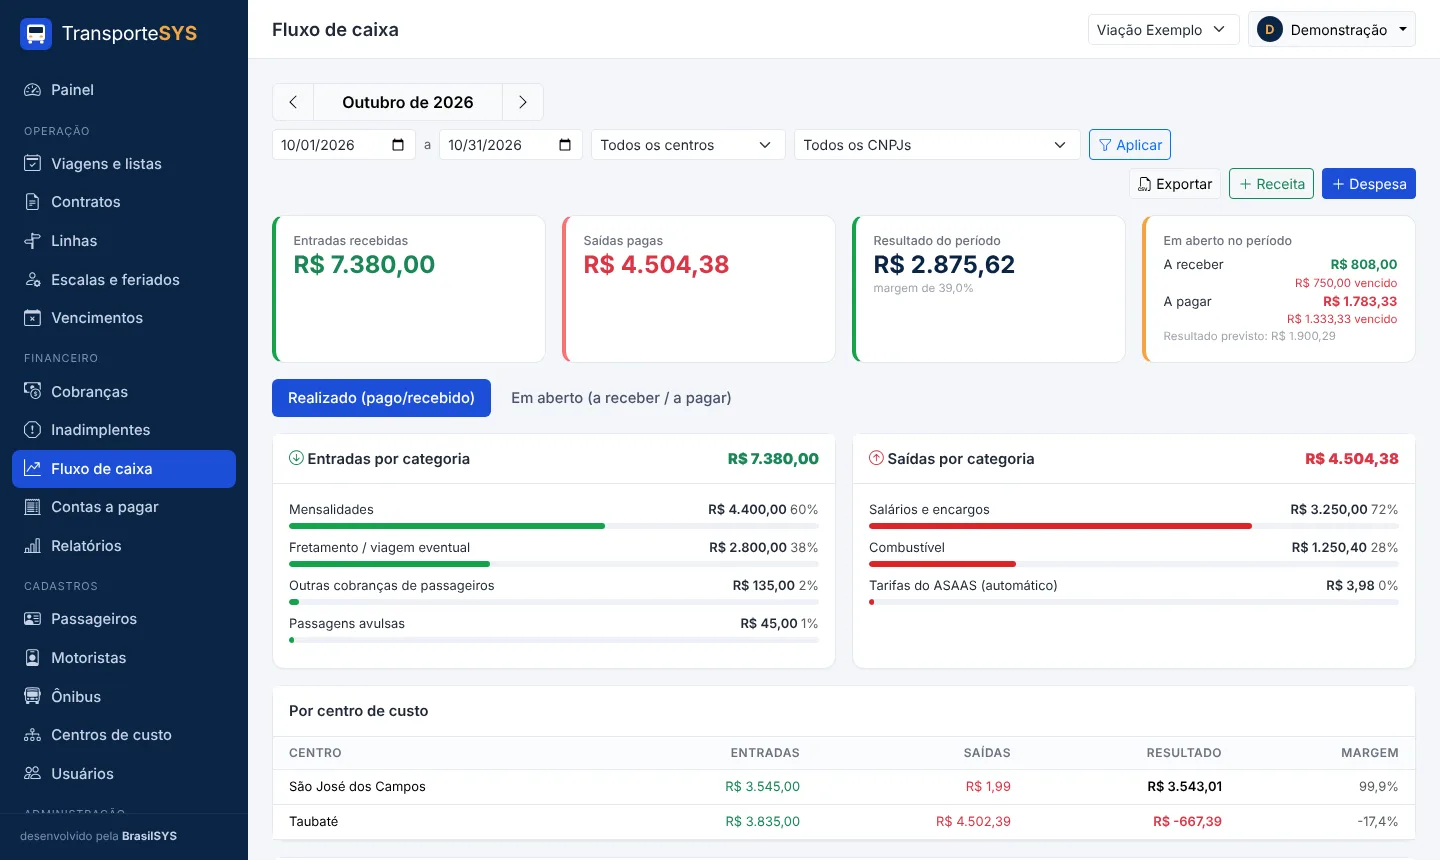Click the Taubaté cost center row

pyautogui.click(x=844, y=822)
